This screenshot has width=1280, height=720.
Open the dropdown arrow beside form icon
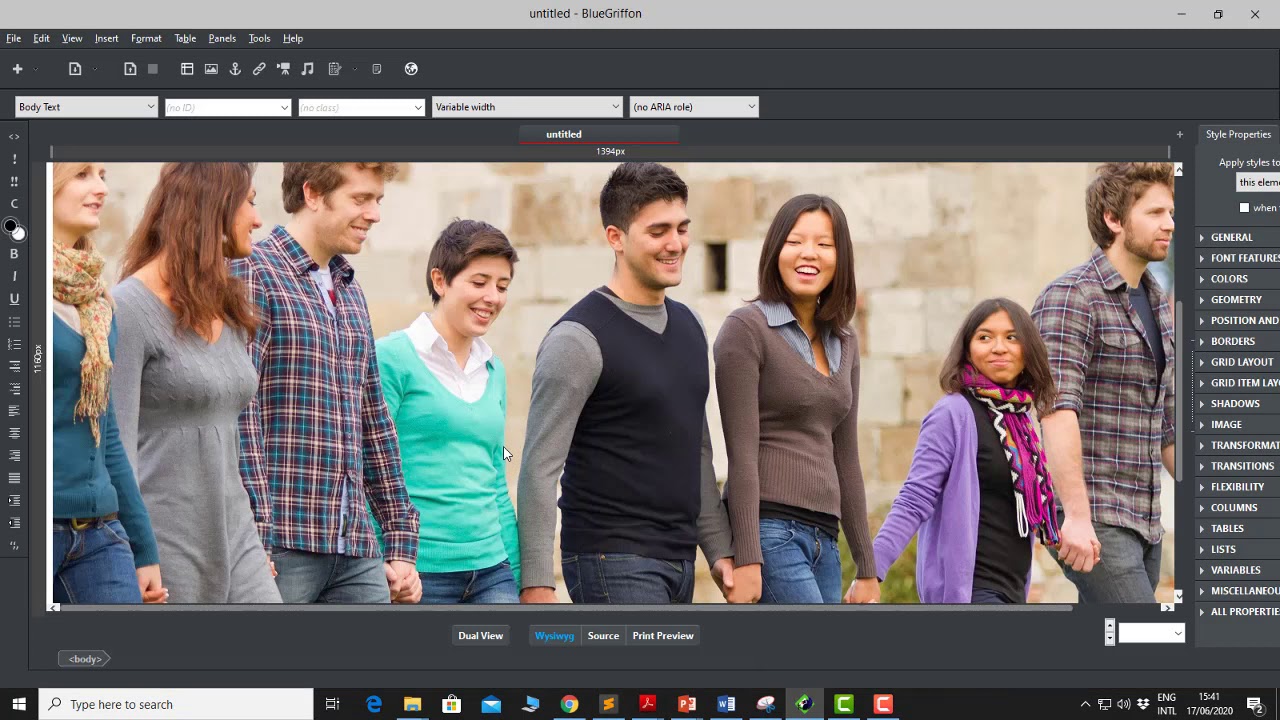354,69
